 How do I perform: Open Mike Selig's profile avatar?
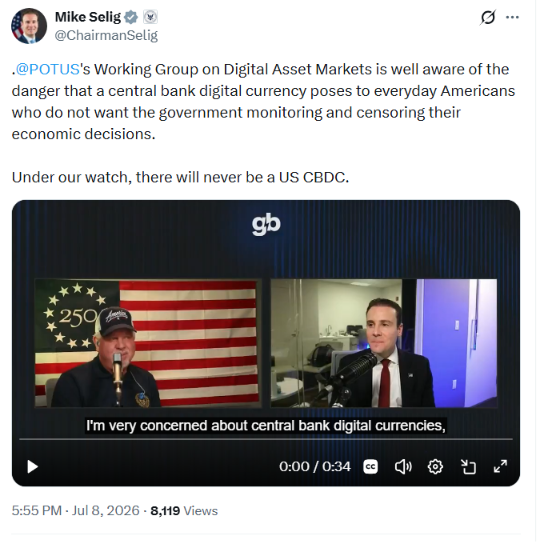[x=29, y=26]
